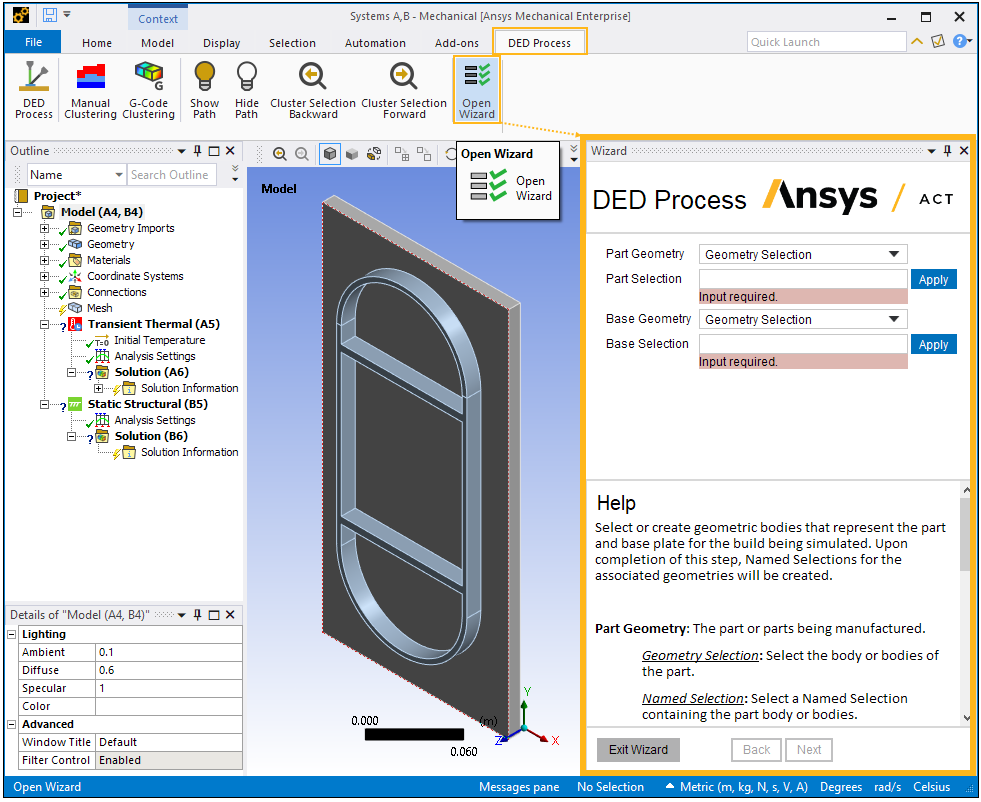Select Cluster Selection Forward
This screenshot has width=981, height=802.
click(404, 89)
